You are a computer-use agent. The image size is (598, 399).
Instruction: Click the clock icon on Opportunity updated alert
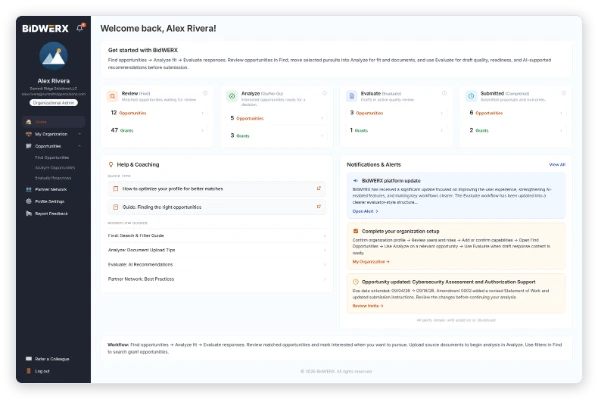[x=356, y=282]
